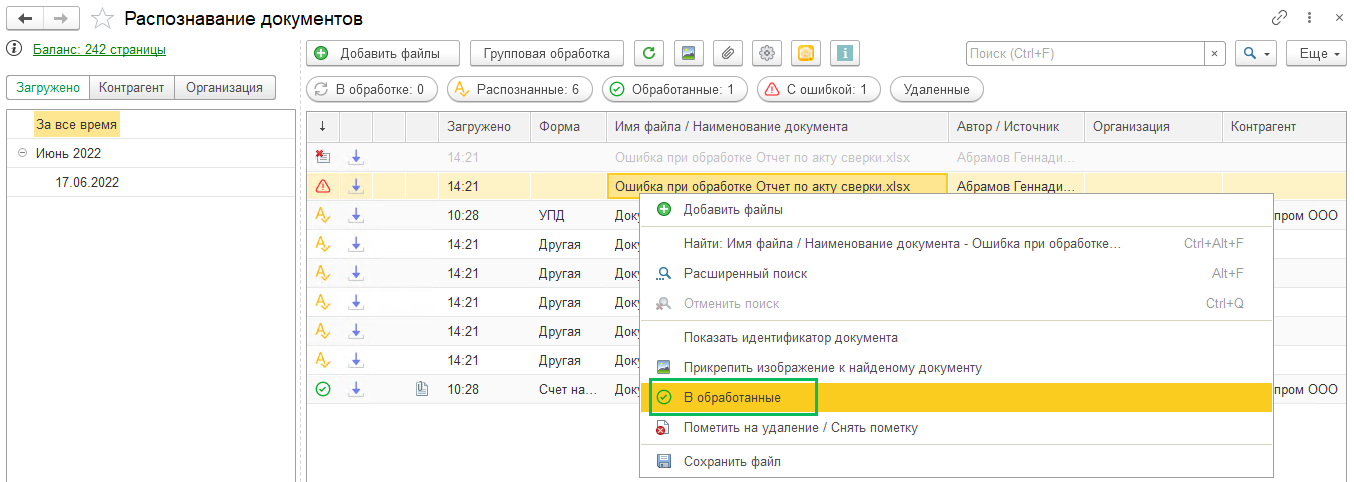Click the yellow toolbar icon button

806,53
